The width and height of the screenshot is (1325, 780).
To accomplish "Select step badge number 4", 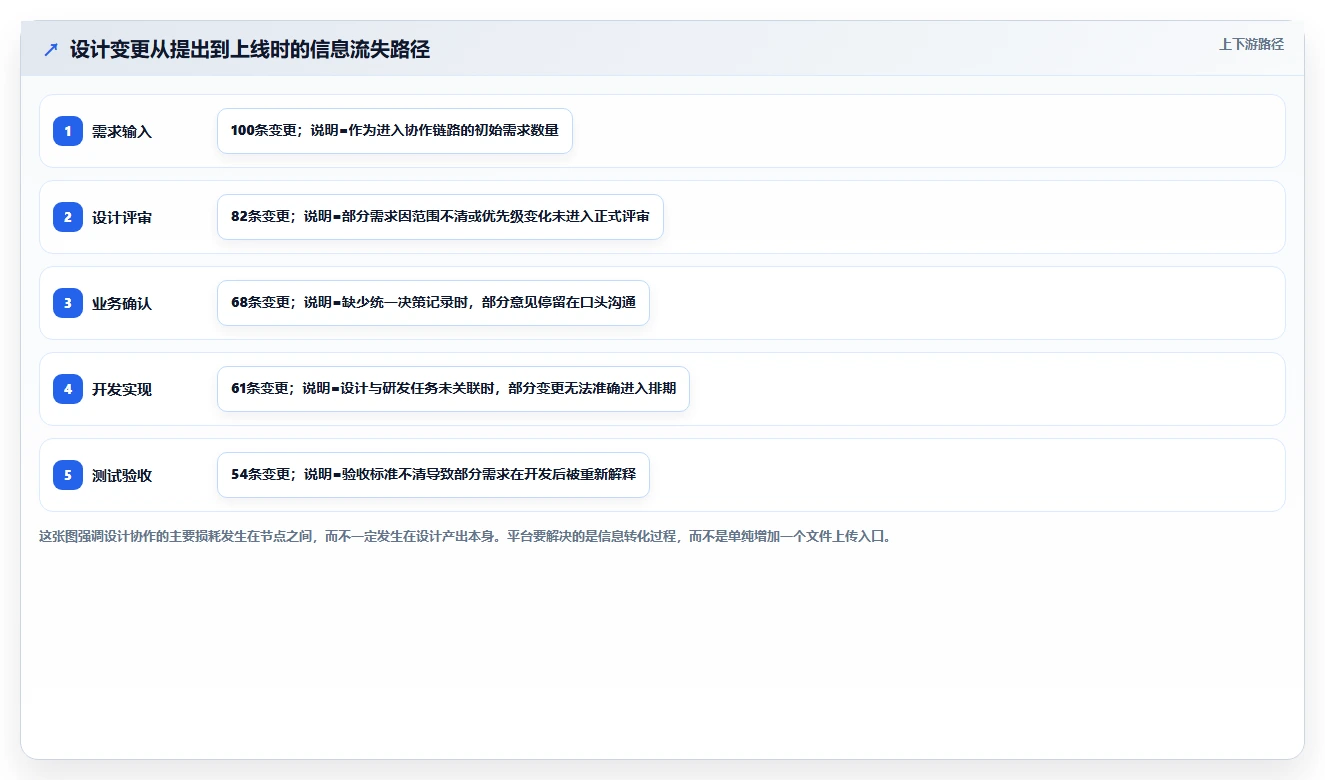I will [68, 389].
